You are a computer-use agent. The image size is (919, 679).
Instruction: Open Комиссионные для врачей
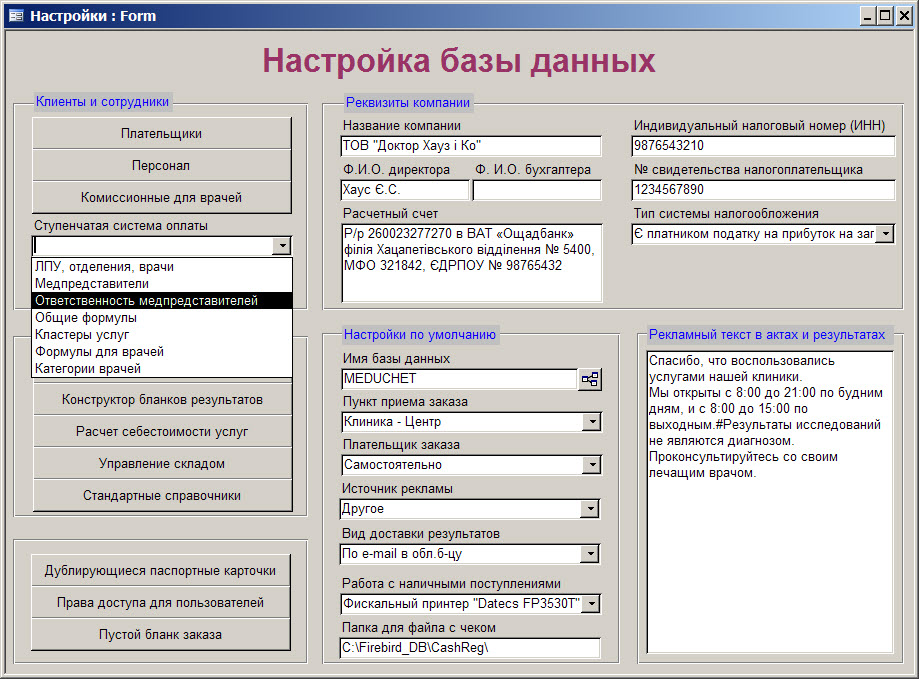pyautogui.click(x=162, y=197)
